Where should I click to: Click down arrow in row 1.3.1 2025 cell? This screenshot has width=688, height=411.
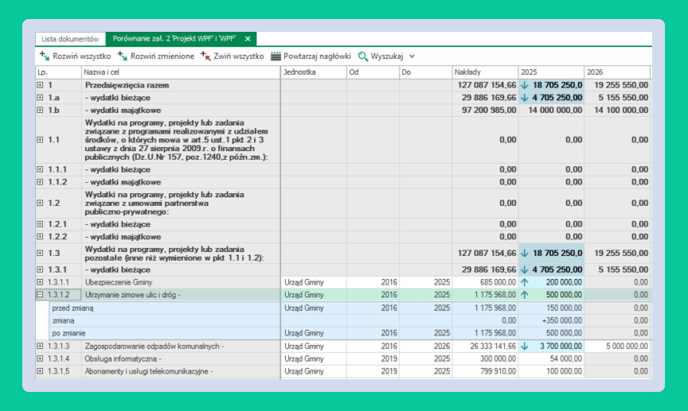click(524, 269)
